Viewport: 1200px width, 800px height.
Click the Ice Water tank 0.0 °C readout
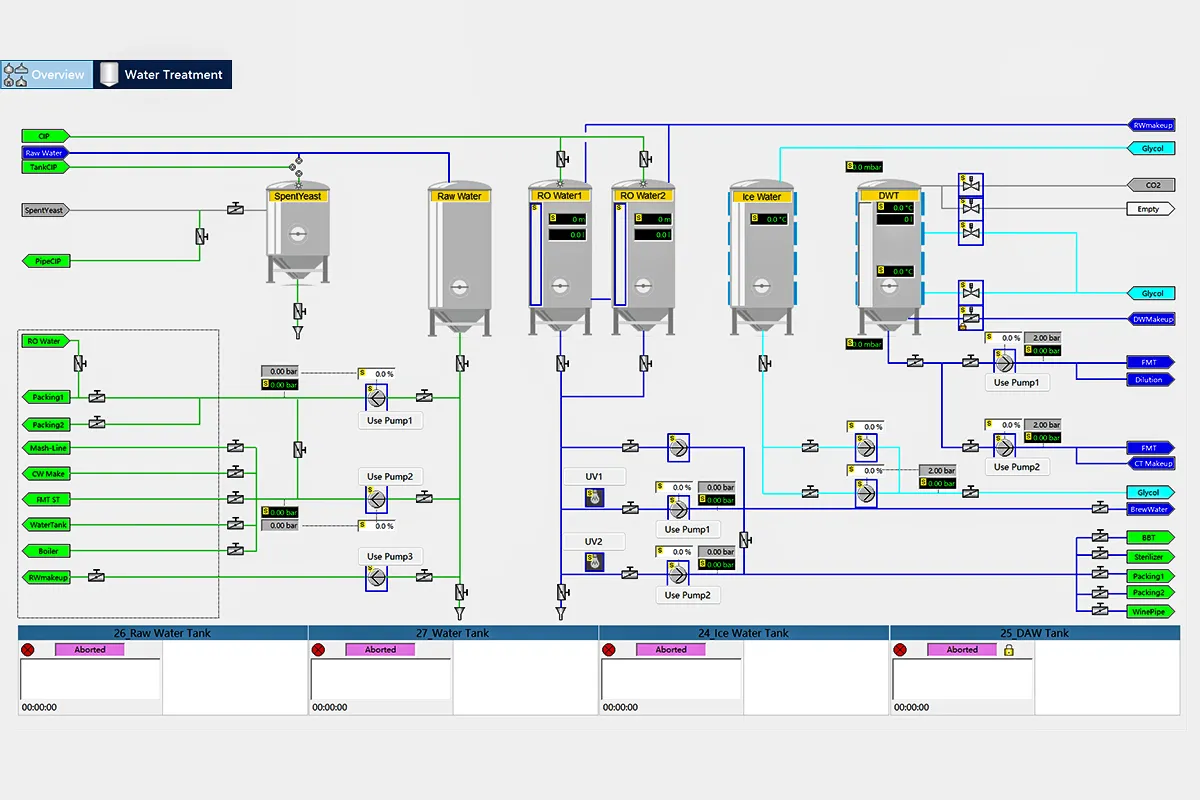click(x=771, y=219)
